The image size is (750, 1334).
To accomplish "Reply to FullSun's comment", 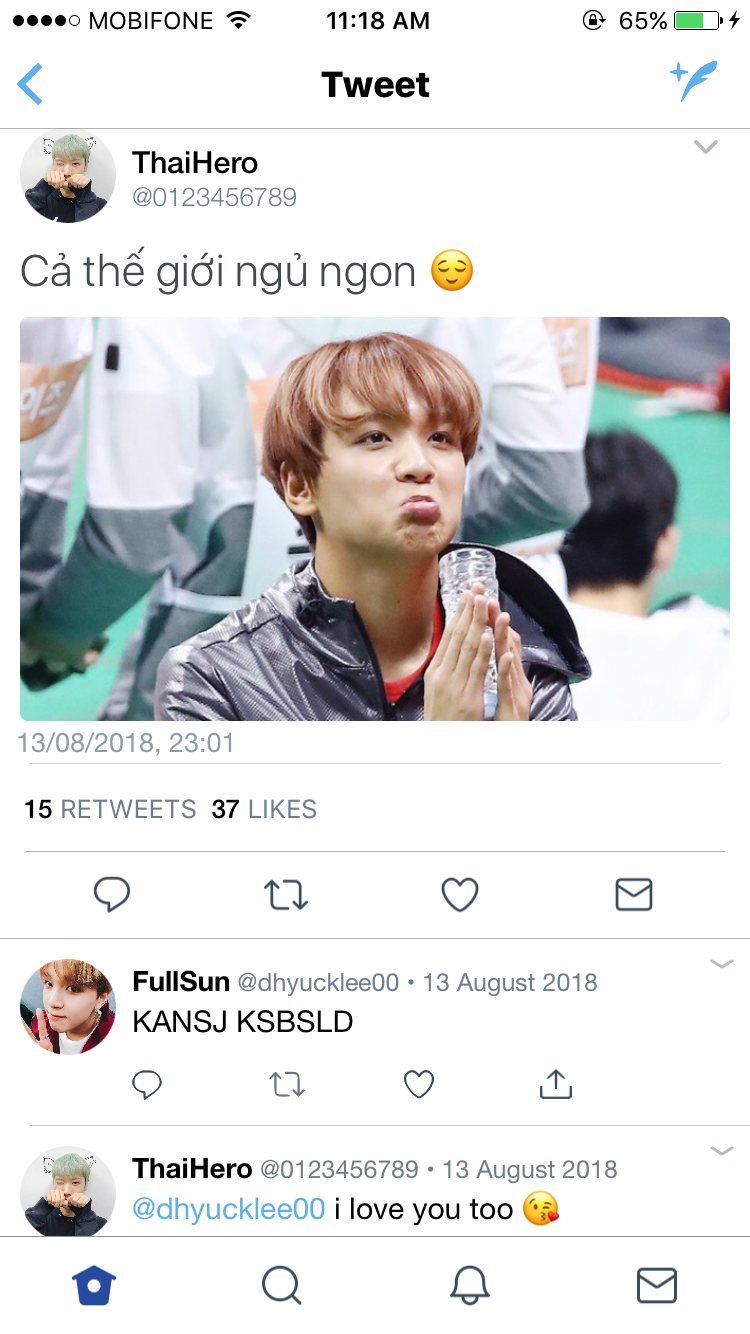I will [x=147, y=1084].
